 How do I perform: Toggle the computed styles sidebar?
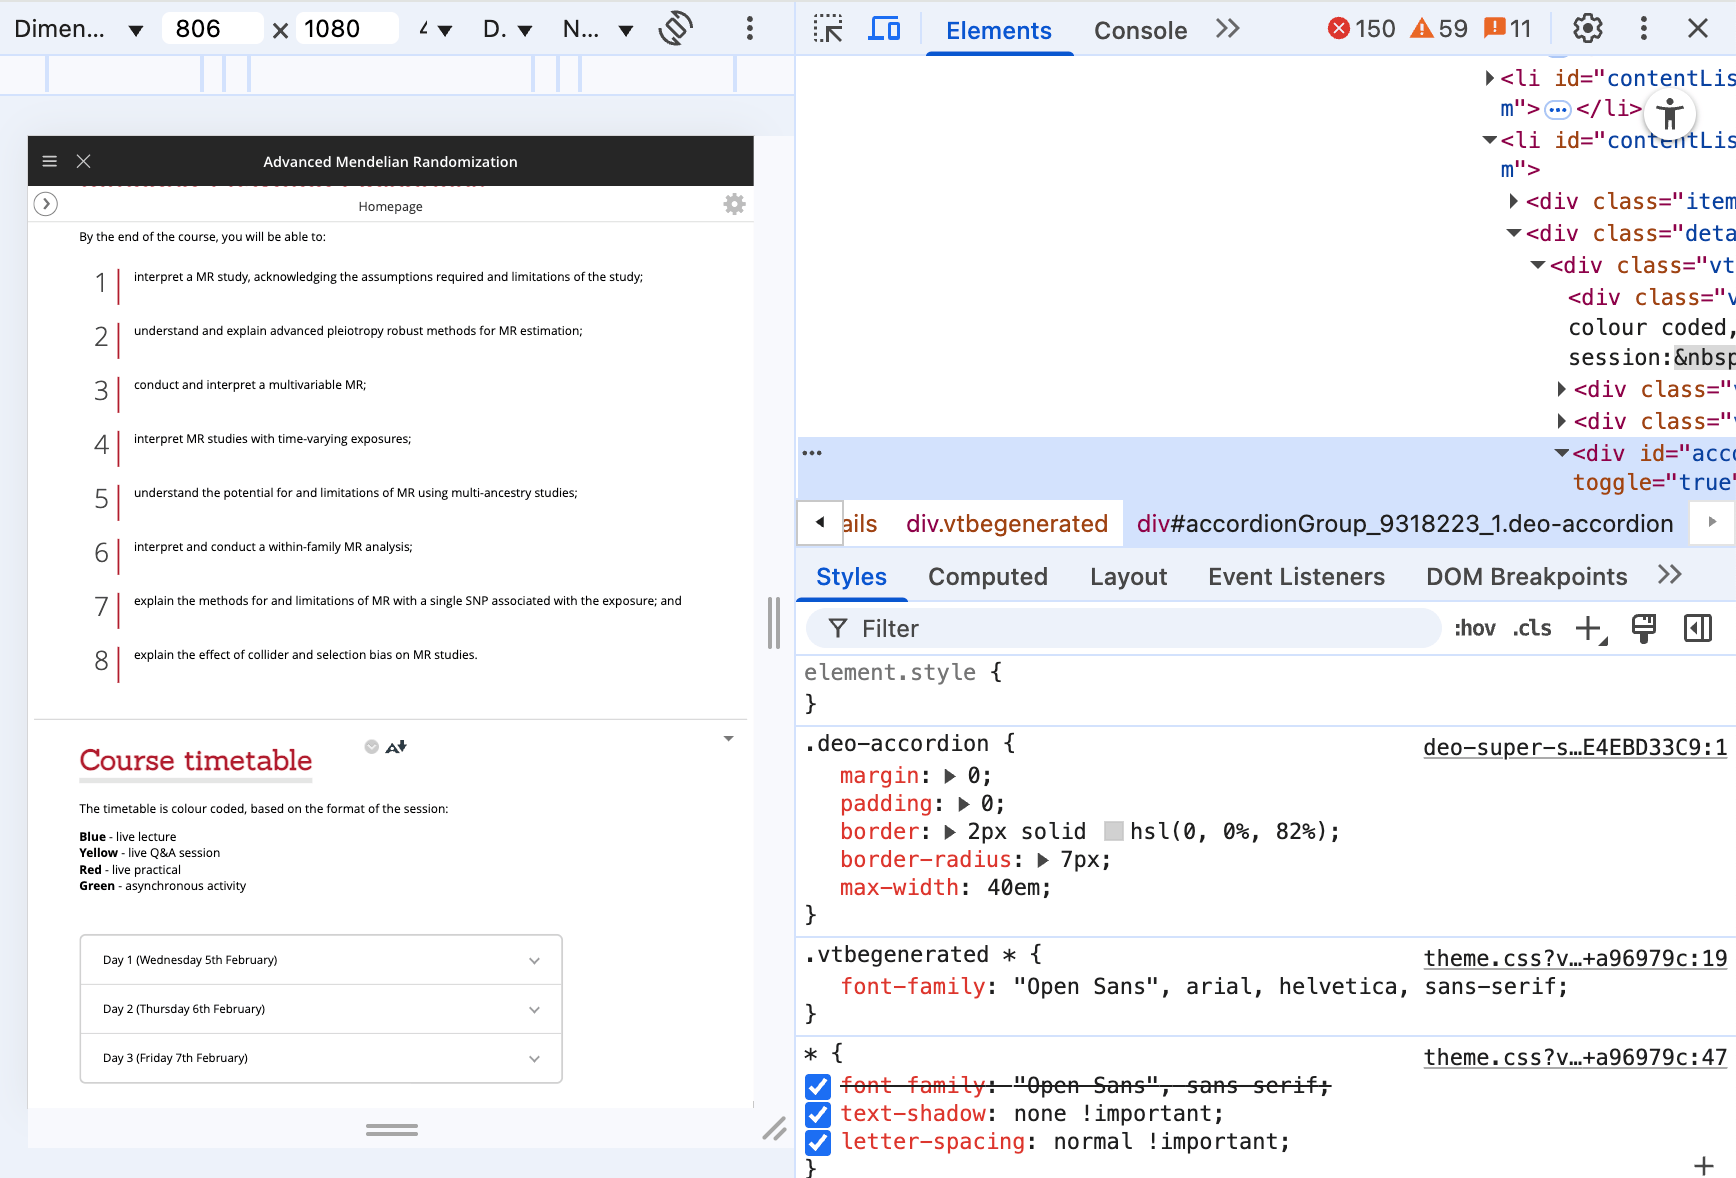tap(1698, 629)
